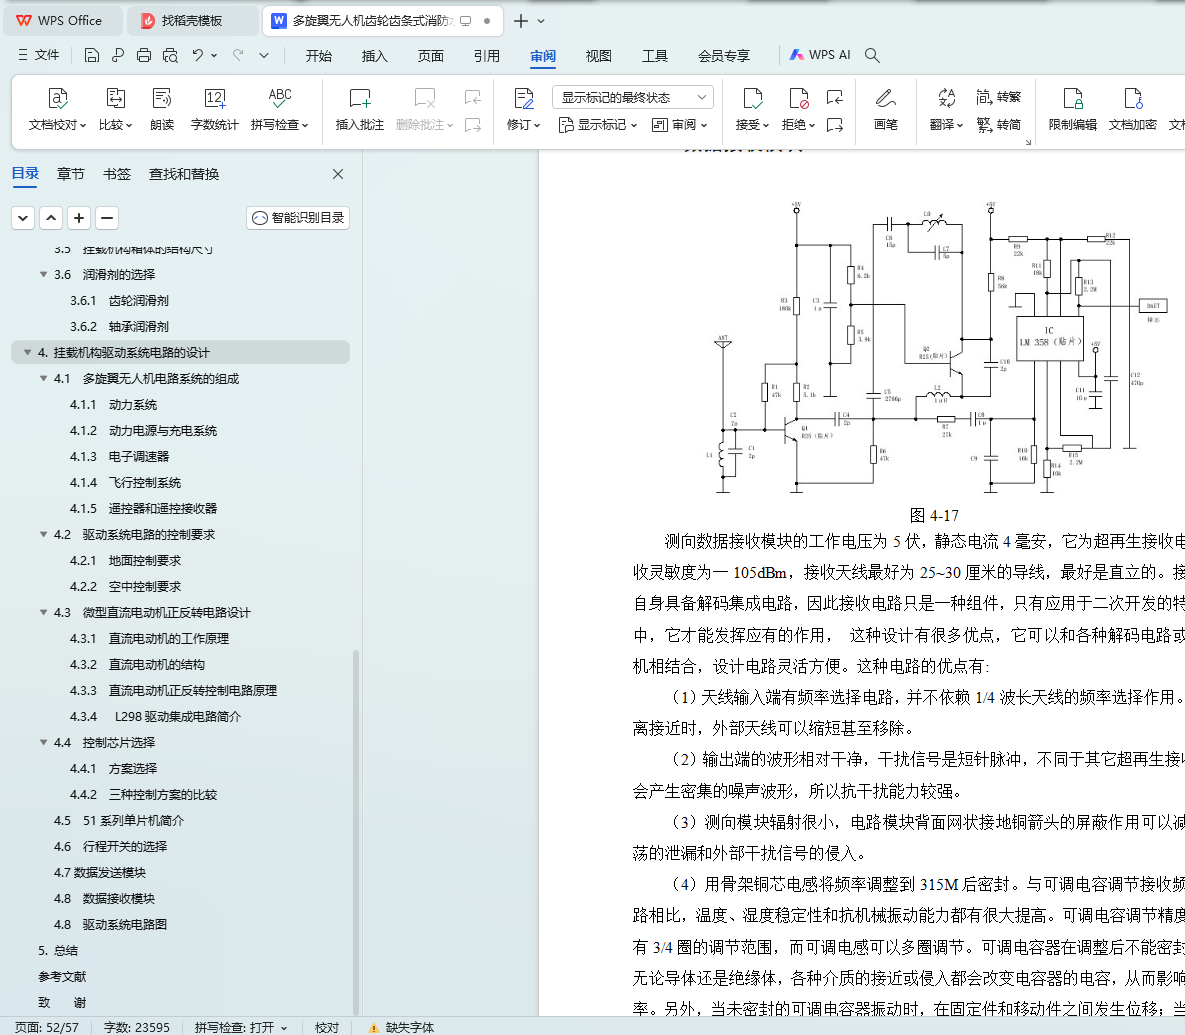Open the 文档校对 proofreading tool

pyautogui.click(x=57, y=110)
